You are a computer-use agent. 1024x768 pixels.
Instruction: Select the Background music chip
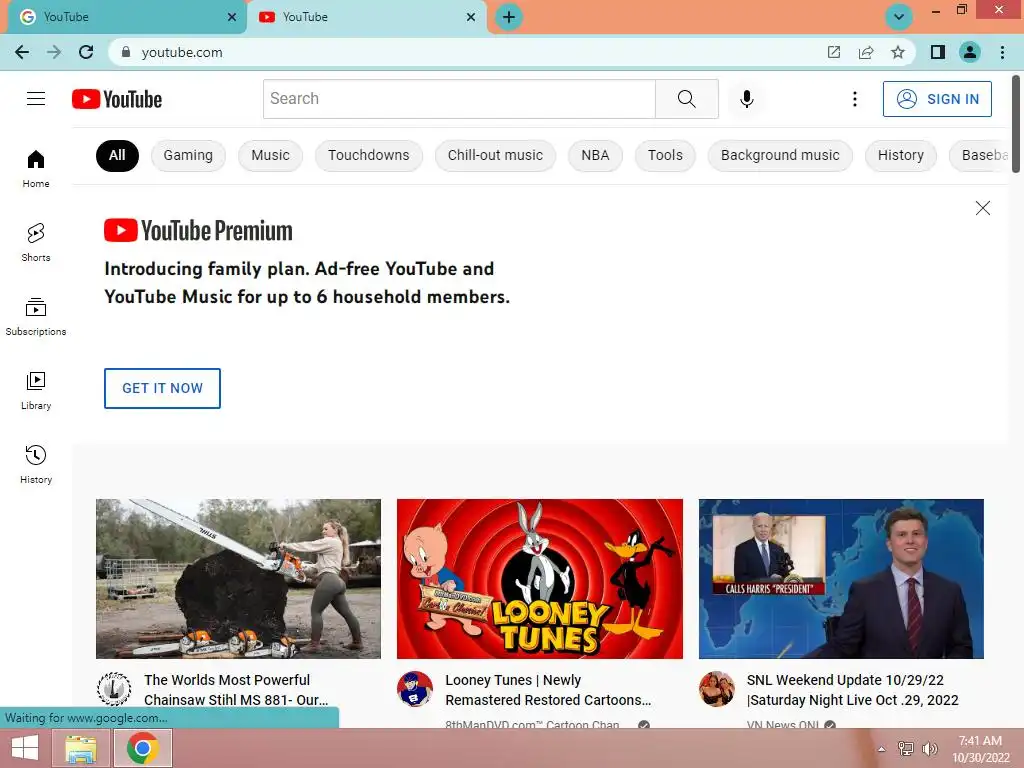click(780, 155)
